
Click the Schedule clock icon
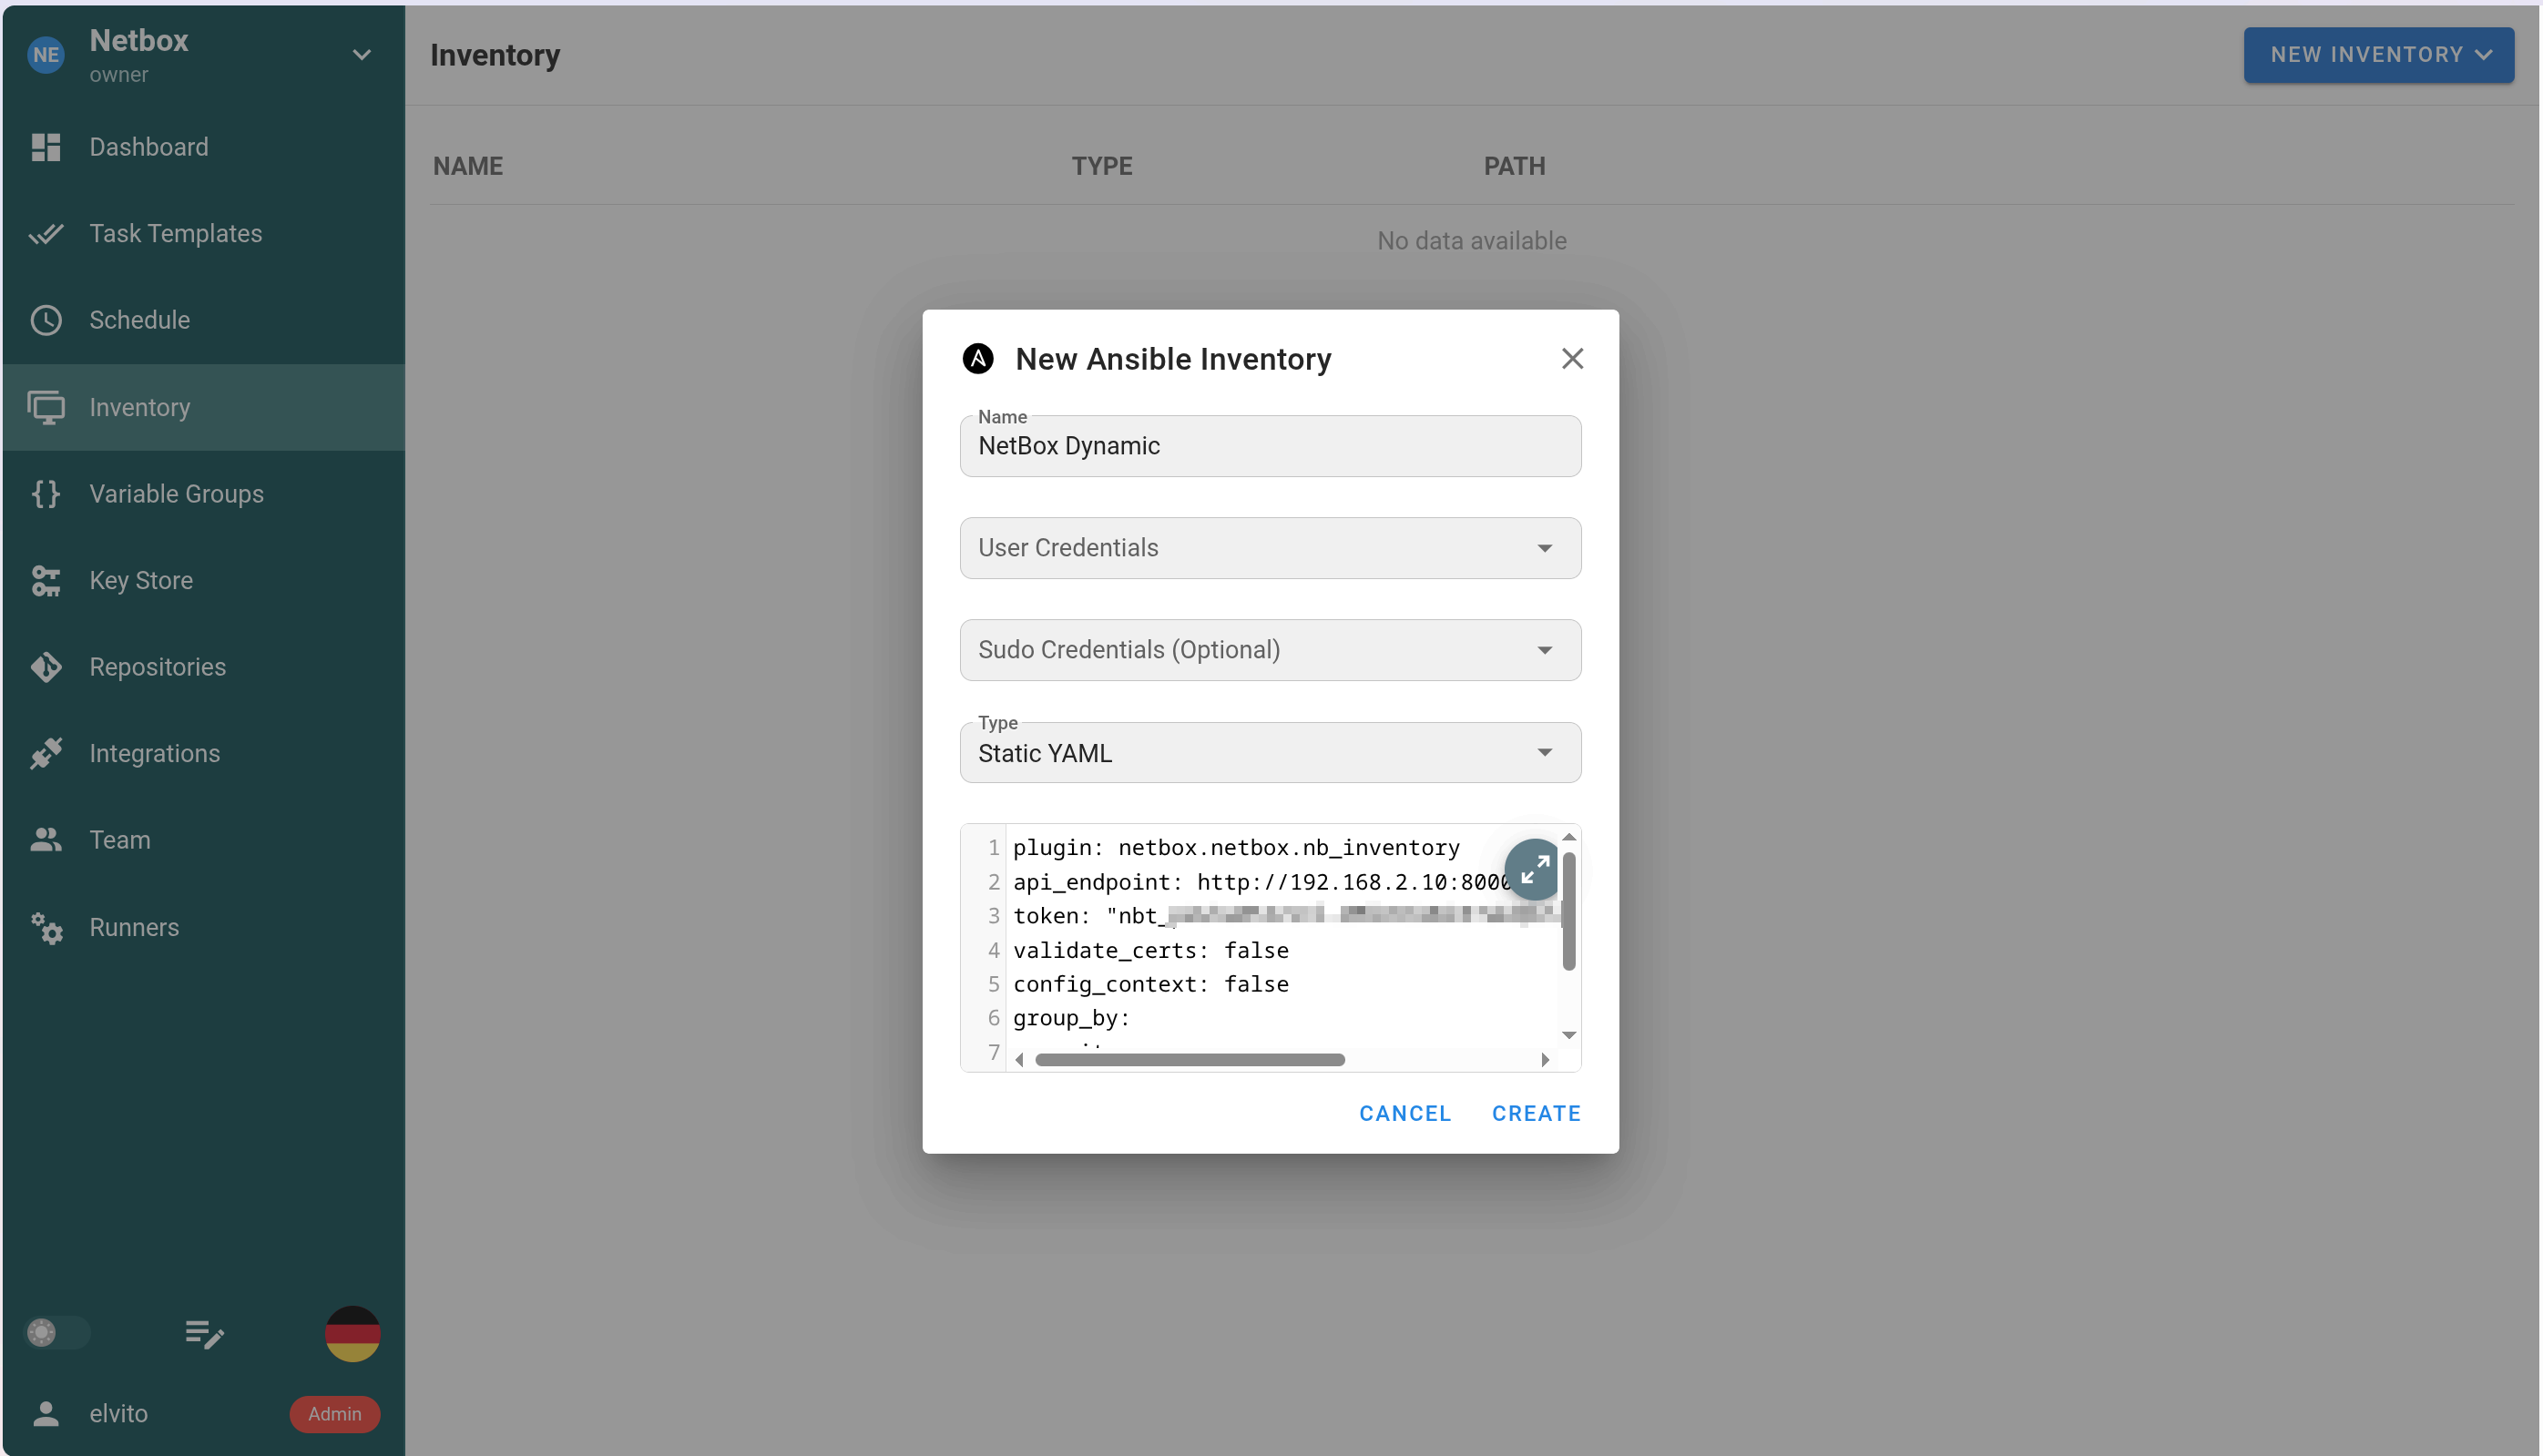pyautogui.click(x=46, y=320)
